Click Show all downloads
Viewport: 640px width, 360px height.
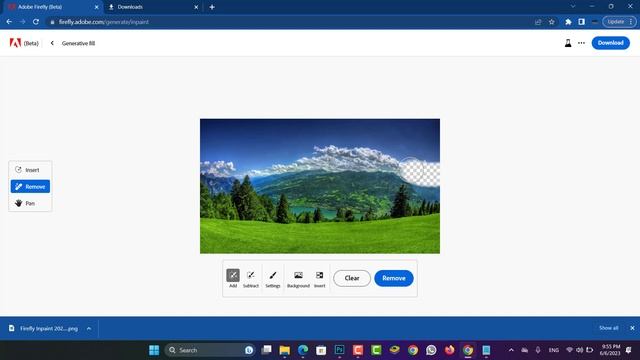609,328
